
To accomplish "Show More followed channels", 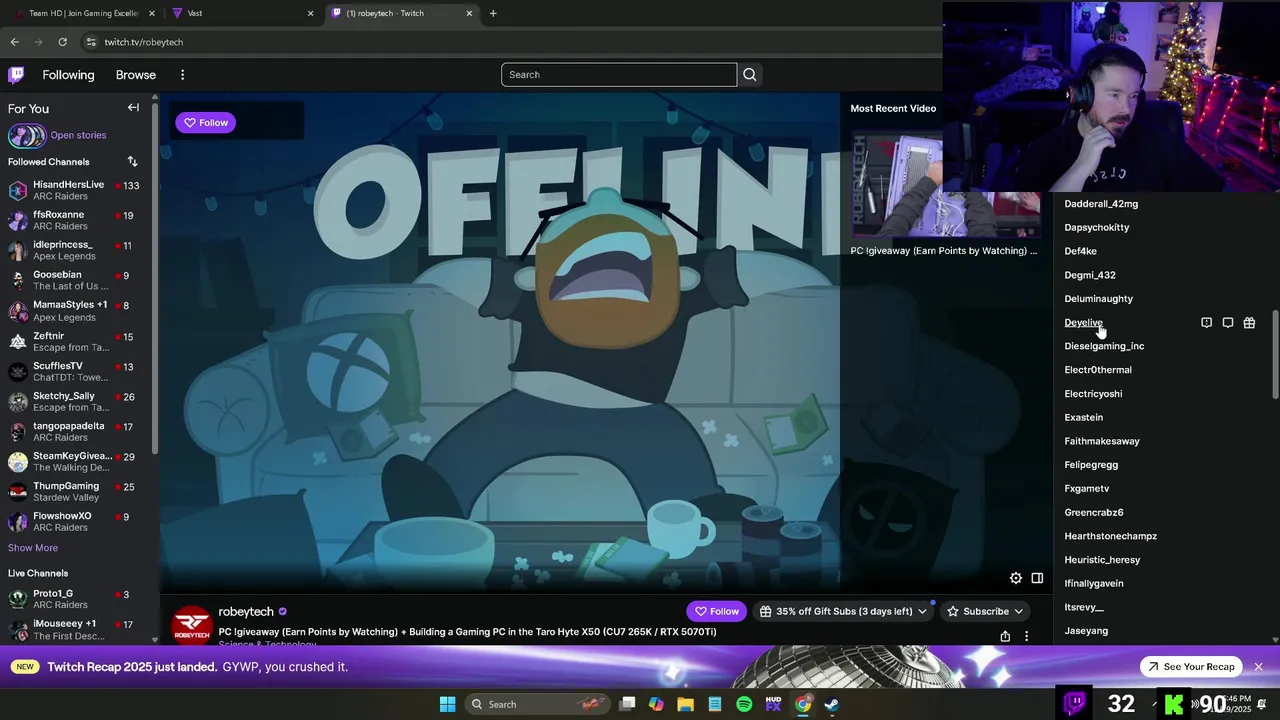I will point(33,548).
